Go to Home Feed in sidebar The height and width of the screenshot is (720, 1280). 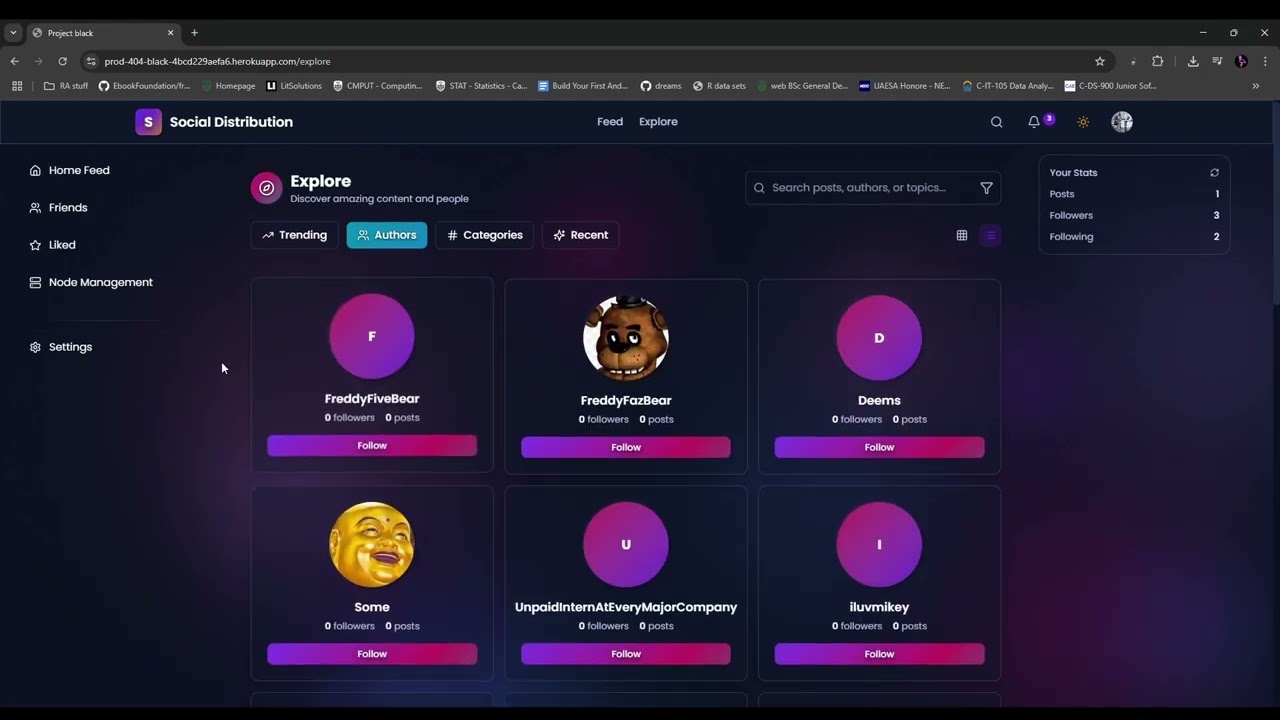[x=70, y=170]
